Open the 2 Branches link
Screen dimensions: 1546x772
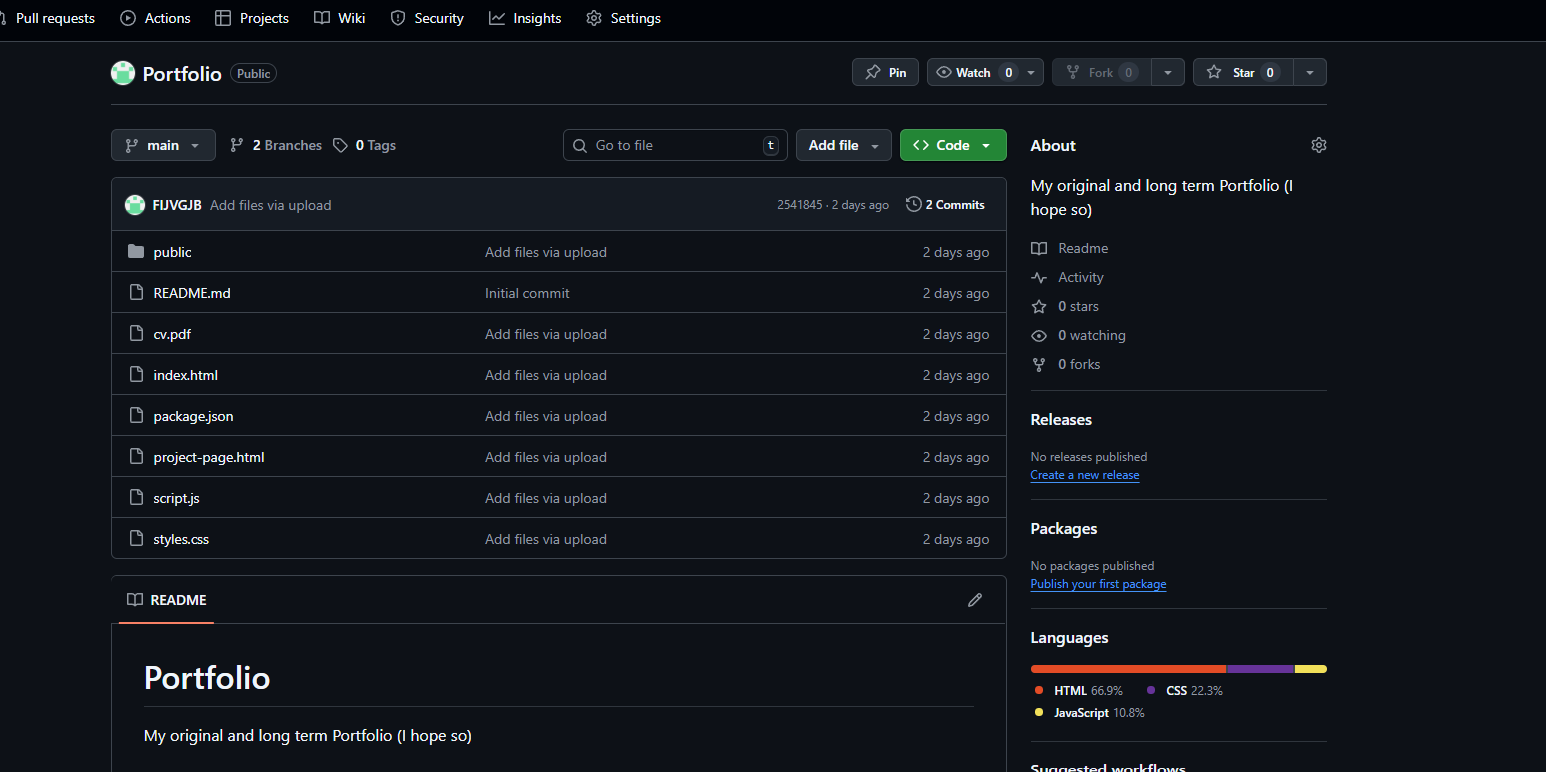pyautogui.click(x=276, y=145)
